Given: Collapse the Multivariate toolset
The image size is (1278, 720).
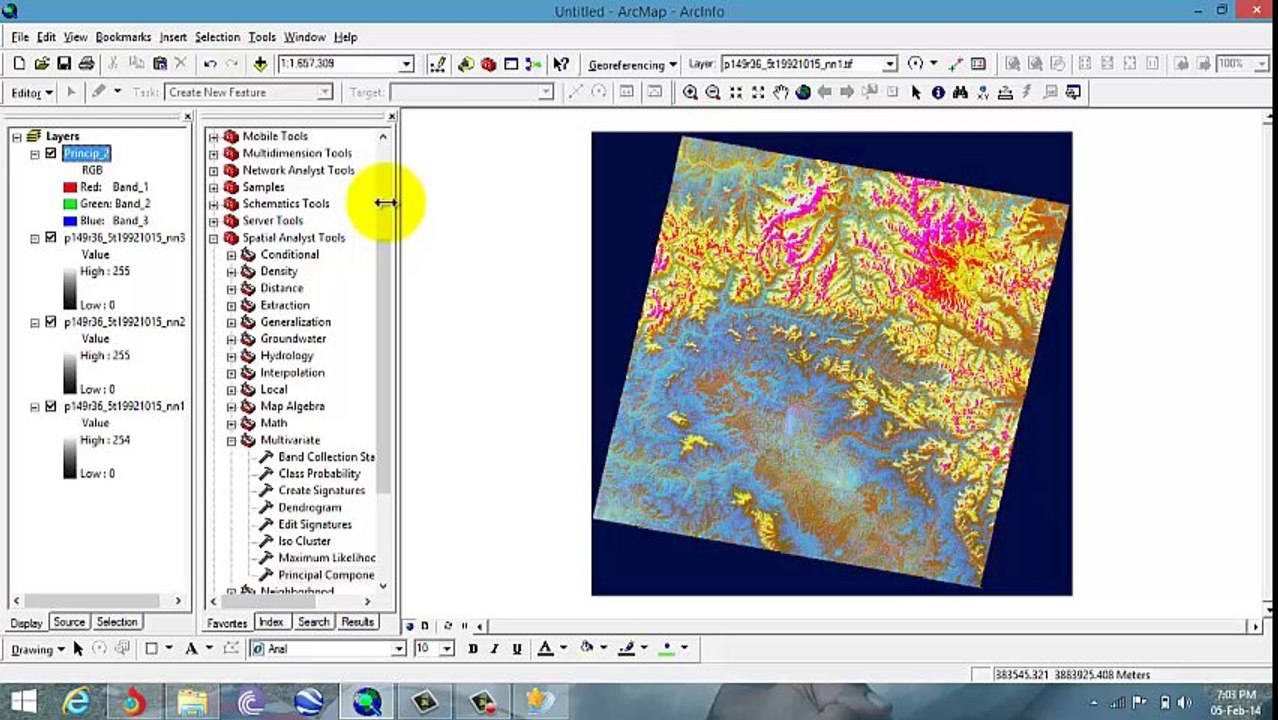Looking at the screenshot, I should pyautogui.click(x=231, y=440).
